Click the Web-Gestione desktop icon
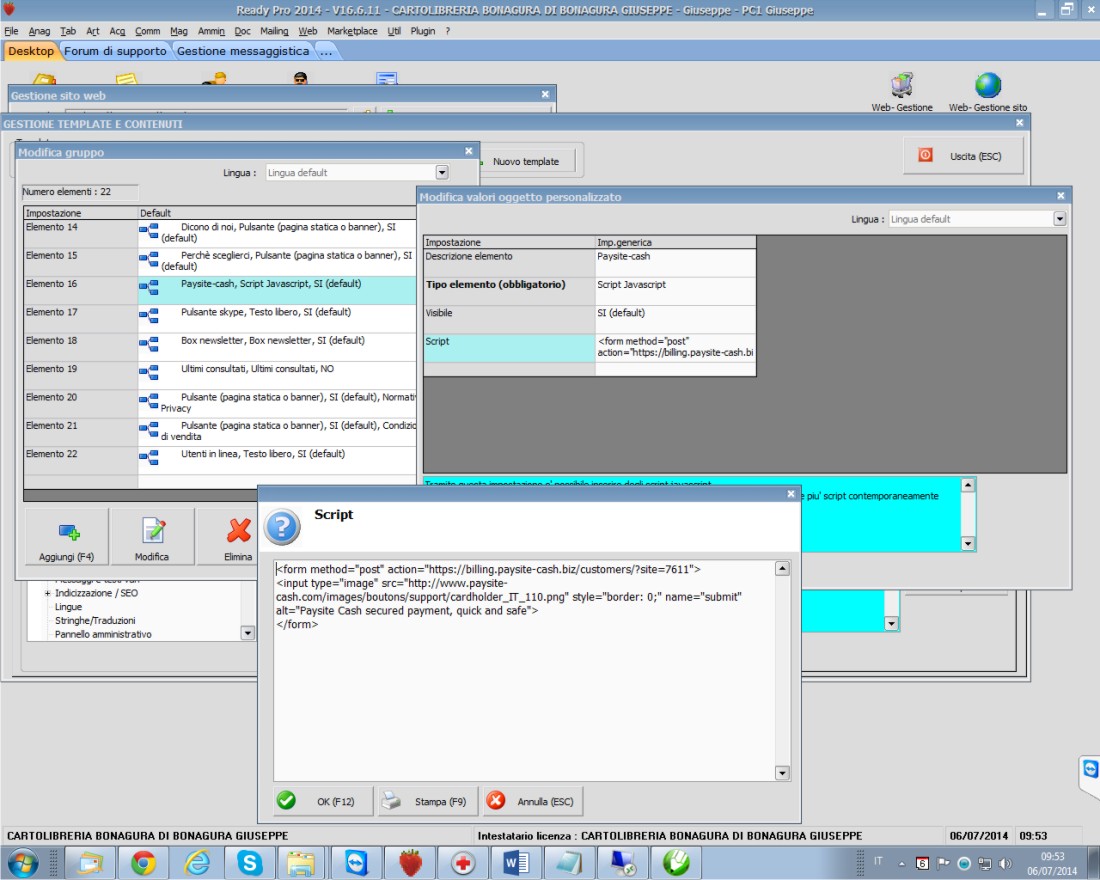The image size is (1100, 880). coord(901,87)
